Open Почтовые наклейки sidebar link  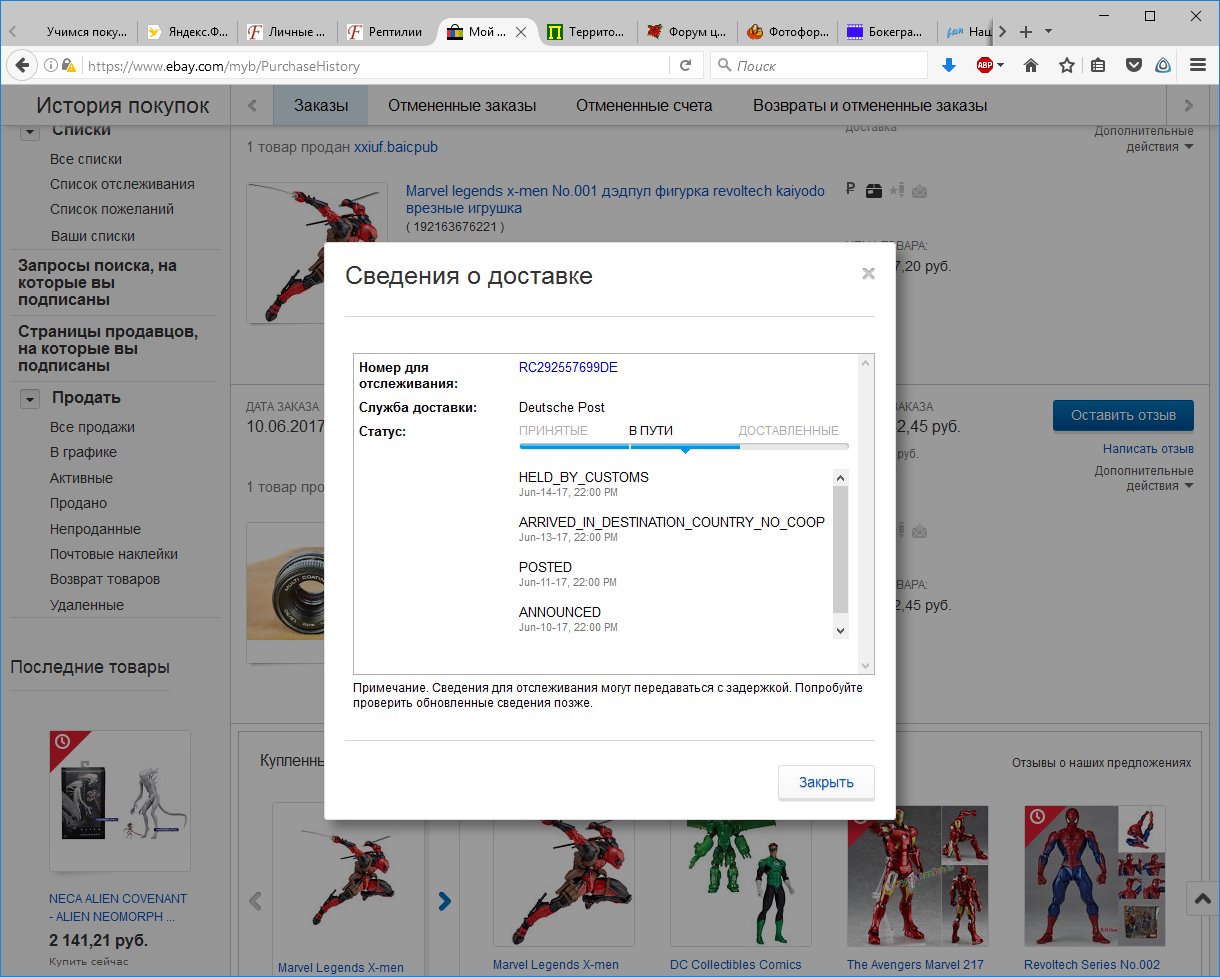pyautogui.click(x=114, y=554)
